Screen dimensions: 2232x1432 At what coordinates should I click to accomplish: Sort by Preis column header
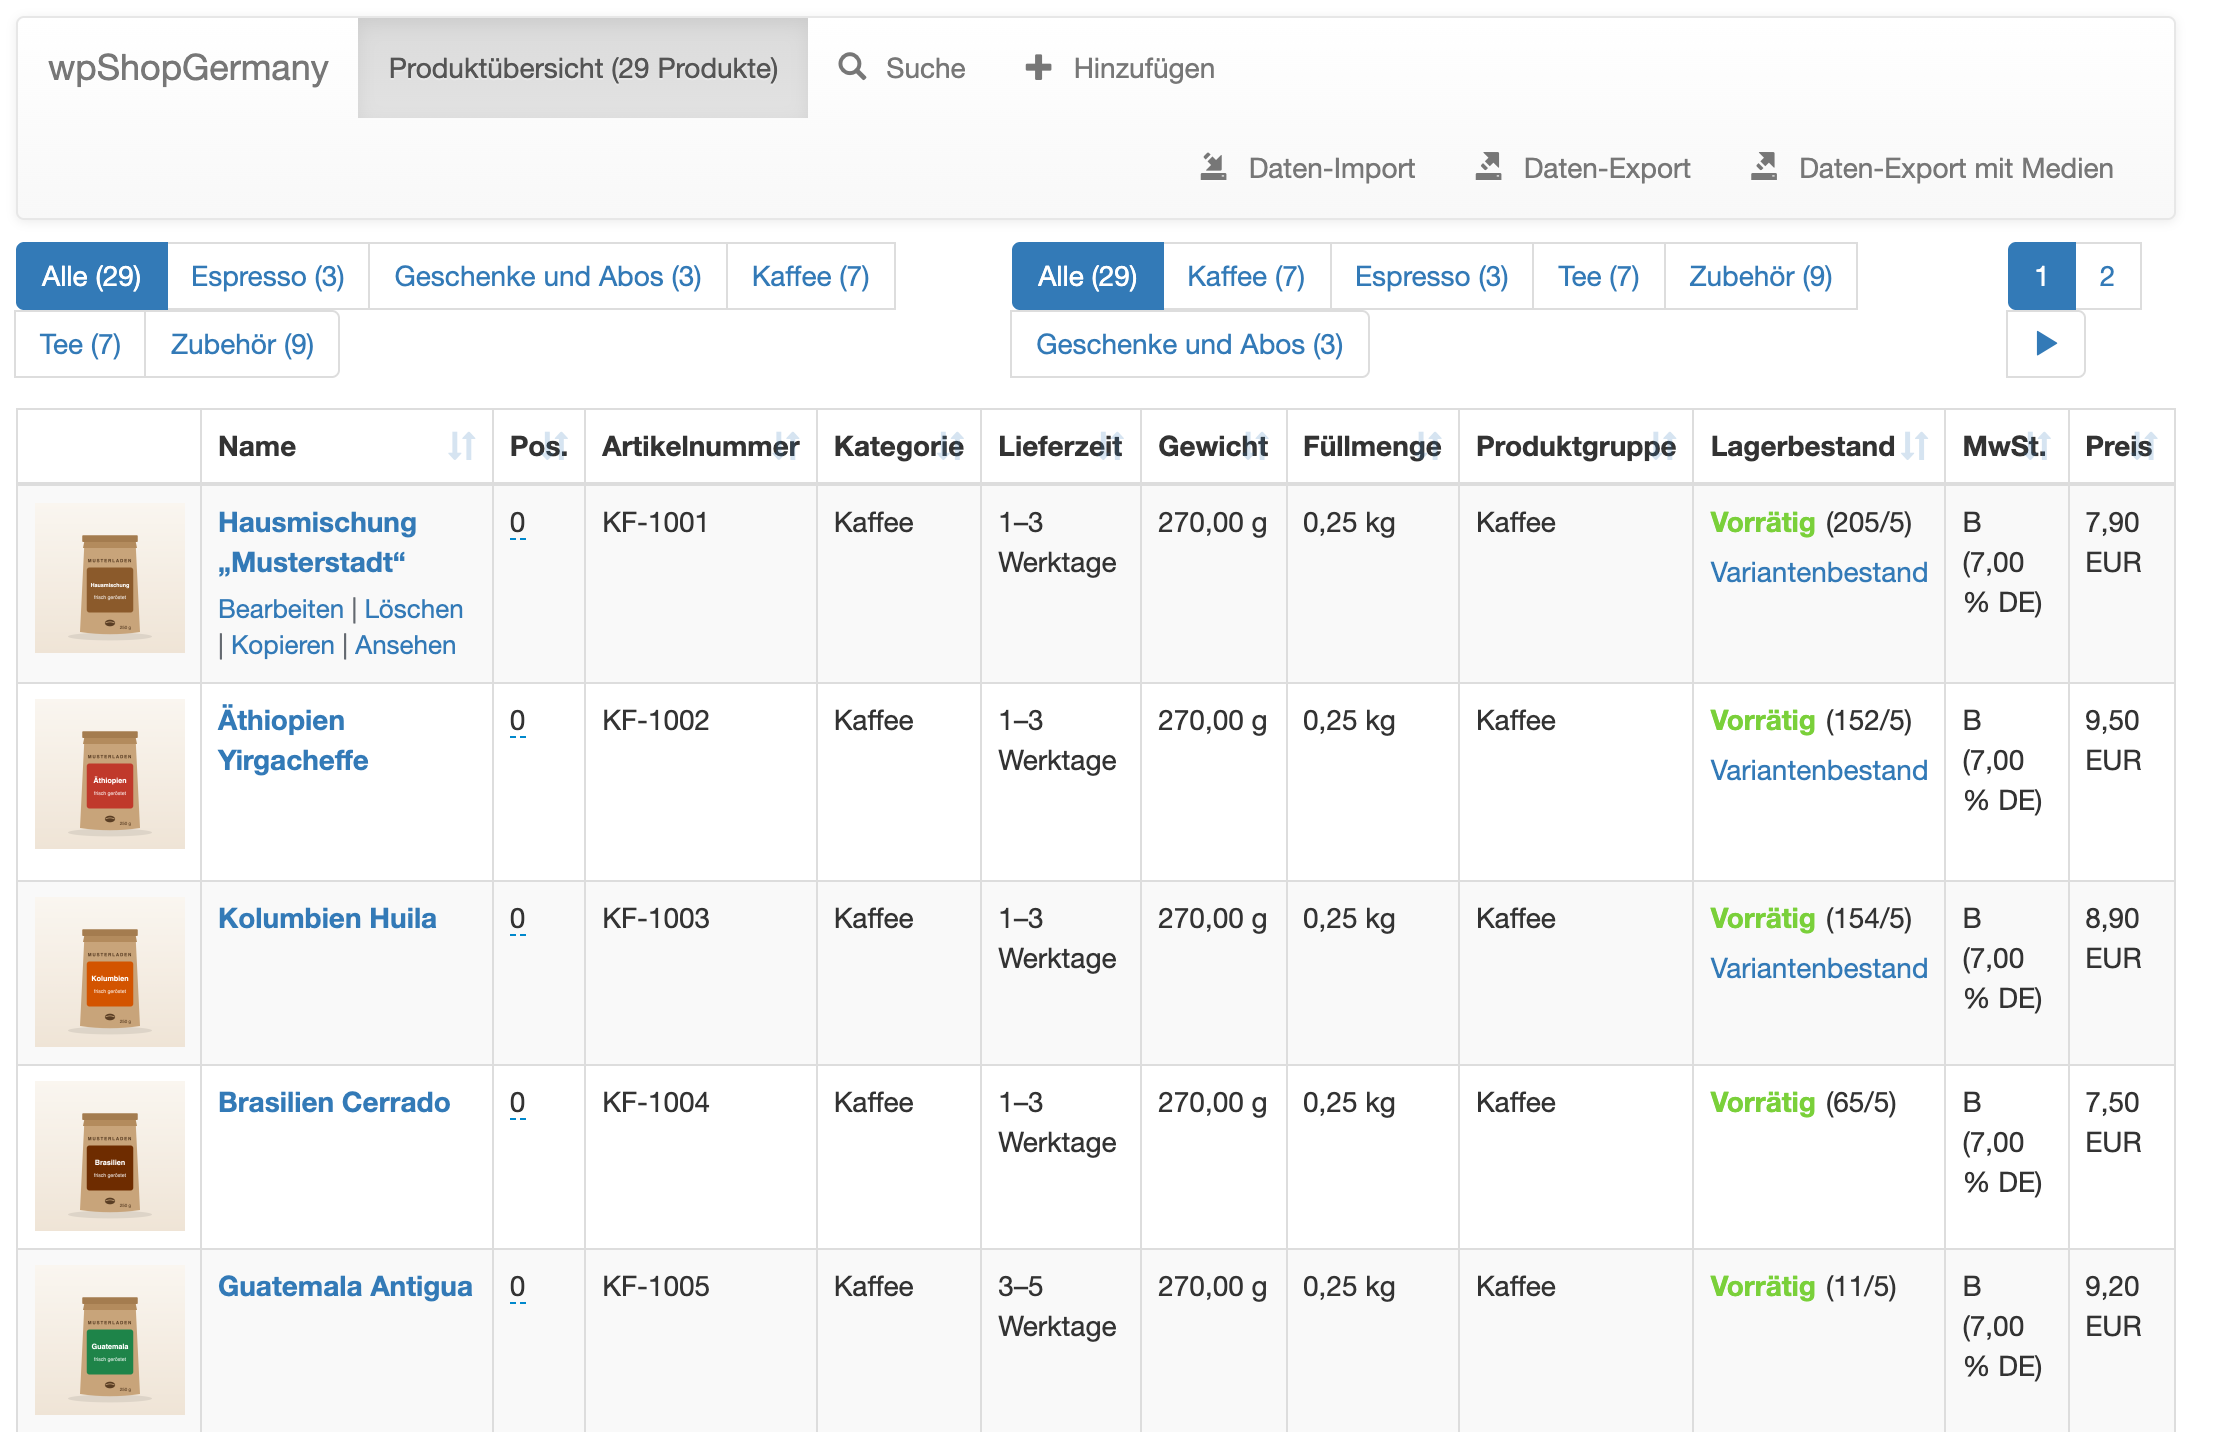click(x=2119, y=446)
